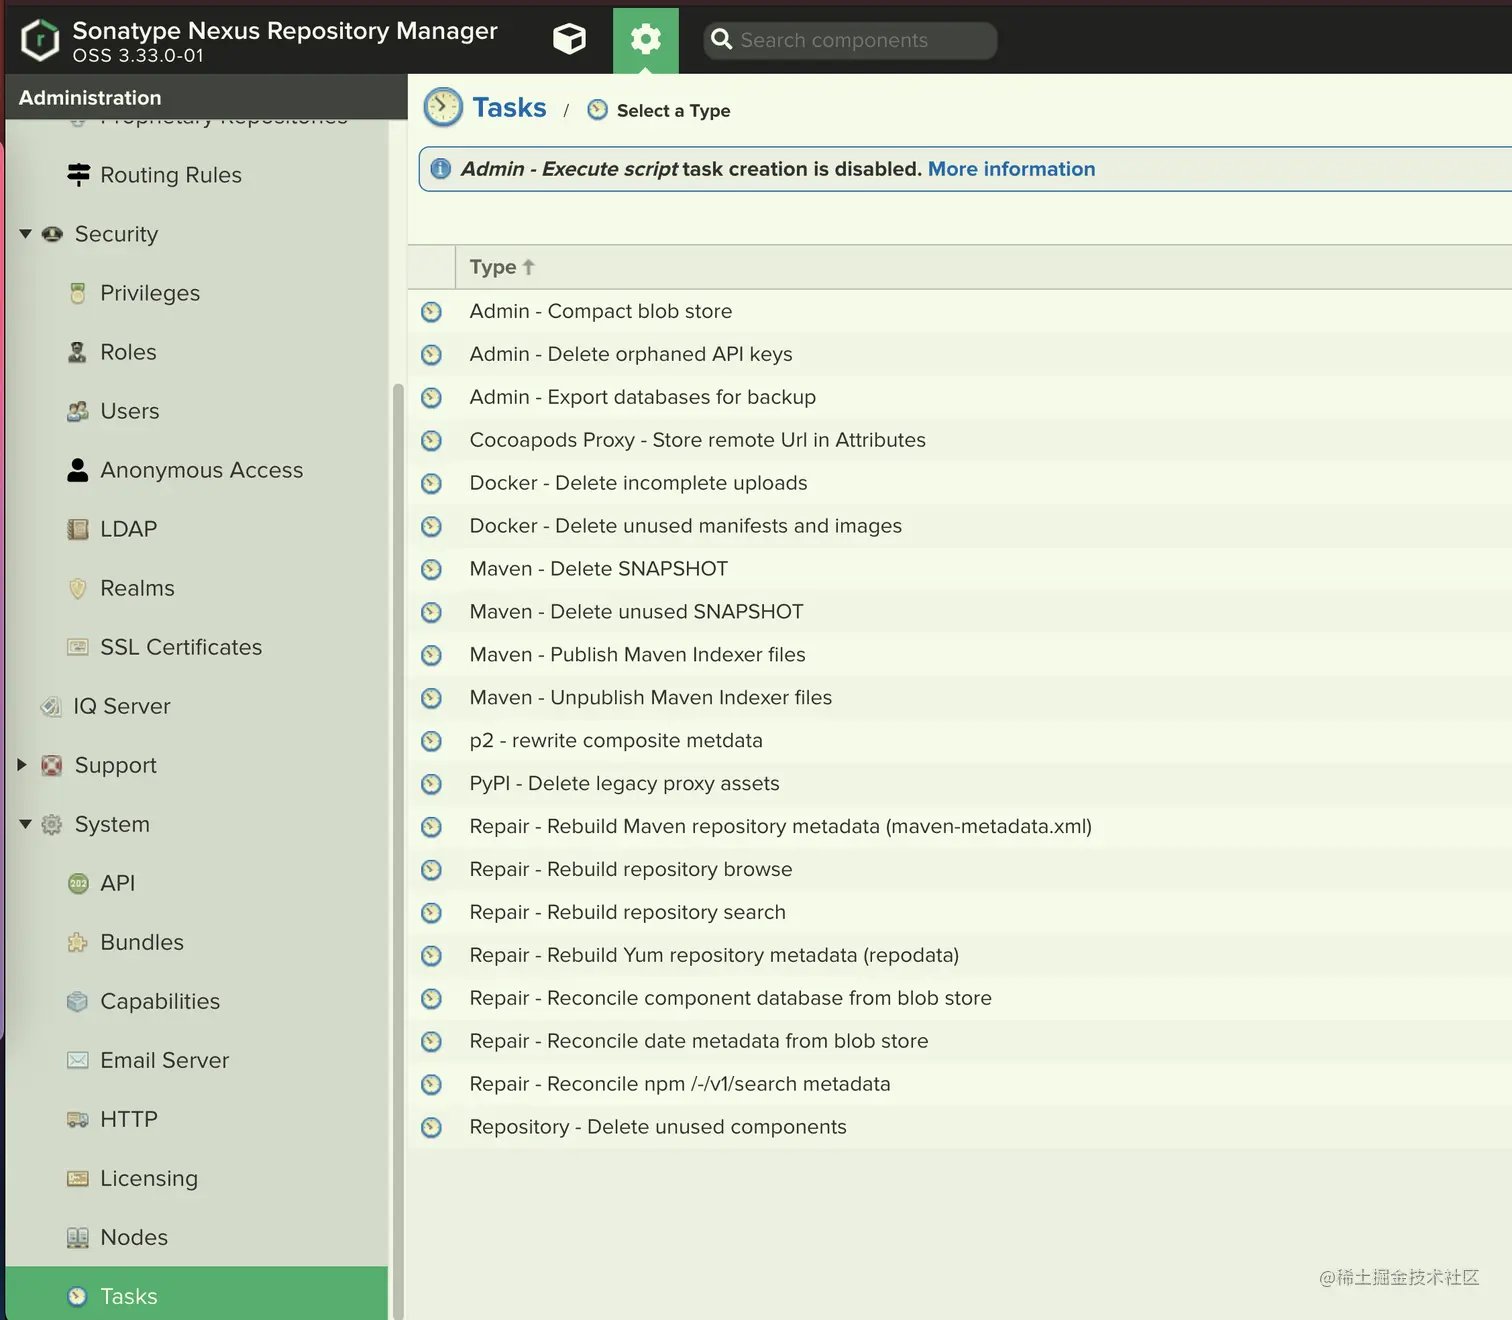Click the Administration gear icon in header
This screenshot has height=1320, width=1512.
645,39
